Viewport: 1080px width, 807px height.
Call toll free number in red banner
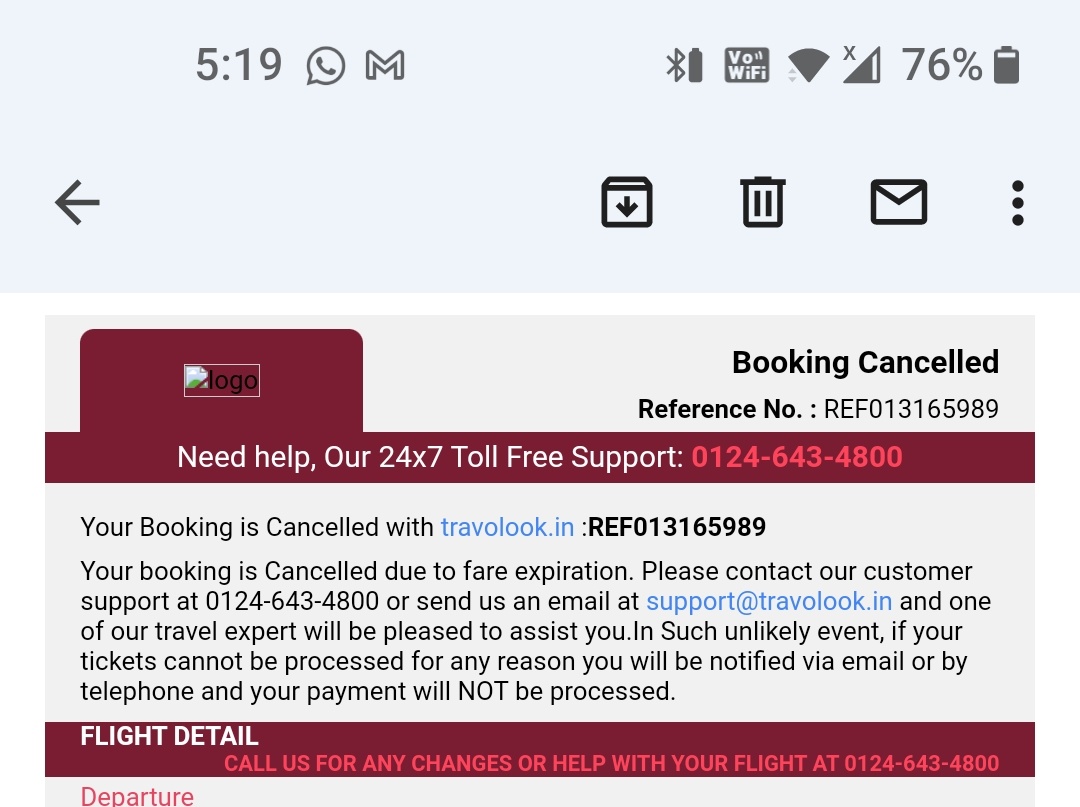point(797,457)
